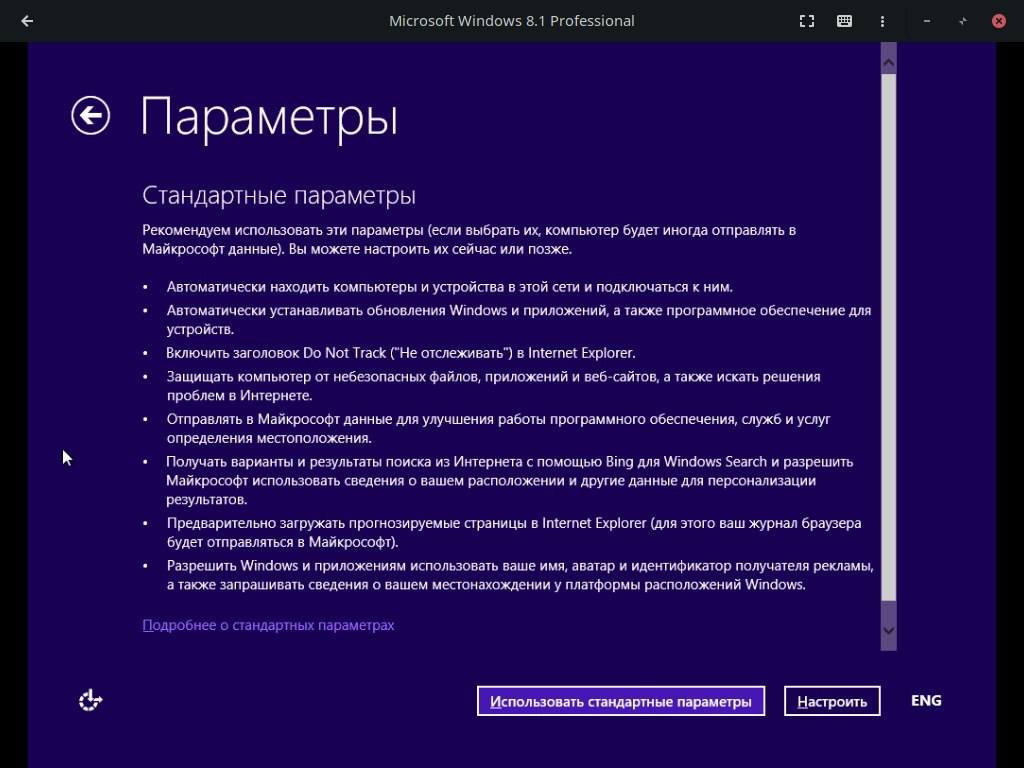Open the three-dot viewer menu
Viewport: 1024px width, 768px height.
click(882, 21)
